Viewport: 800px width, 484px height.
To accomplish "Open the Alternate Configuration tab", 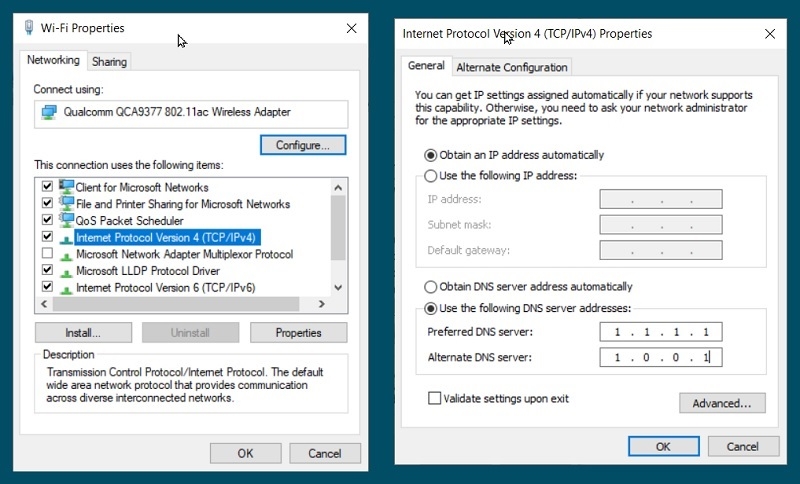I will pyautogui.click(x=511, y=68).
